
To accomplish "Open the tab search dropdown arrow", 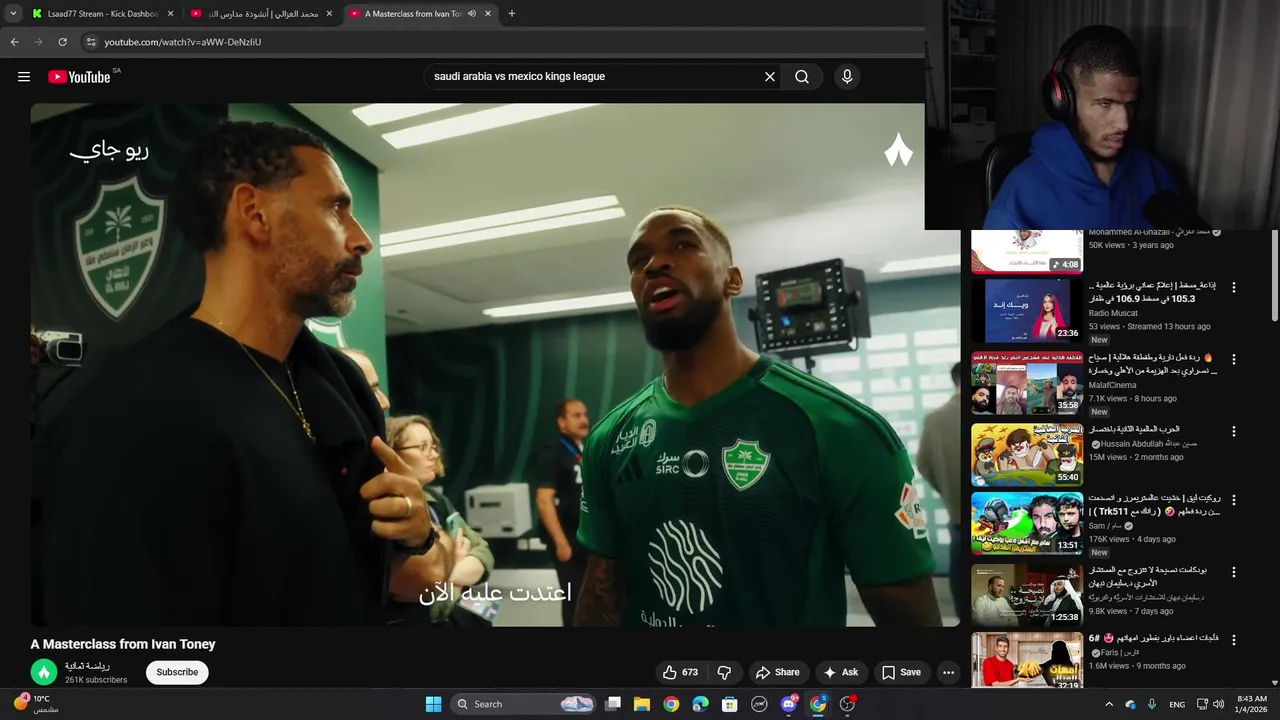I will [12, 14].
